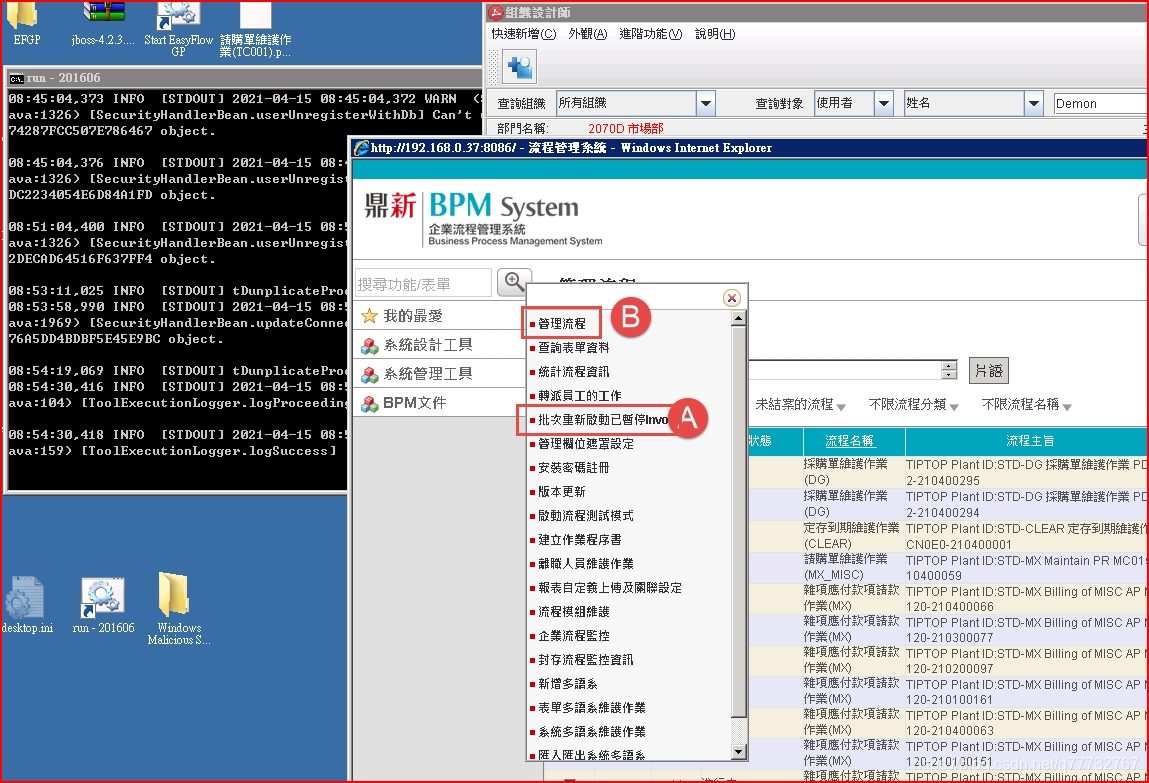Select 新增多語系 menu entry
The width and height of the screenshot is (1149, 783).
568,683
